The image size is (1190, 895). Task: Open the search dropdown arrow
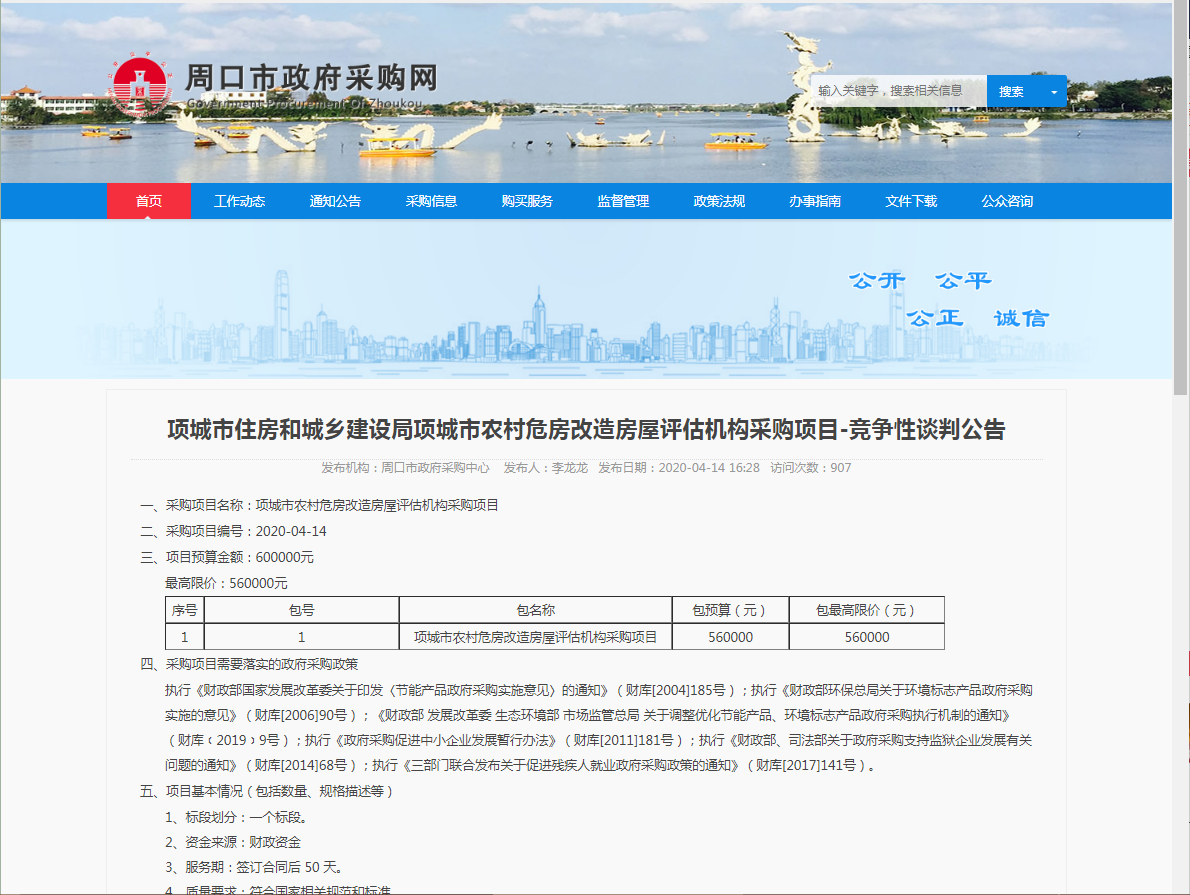(x=1052, y=91)
